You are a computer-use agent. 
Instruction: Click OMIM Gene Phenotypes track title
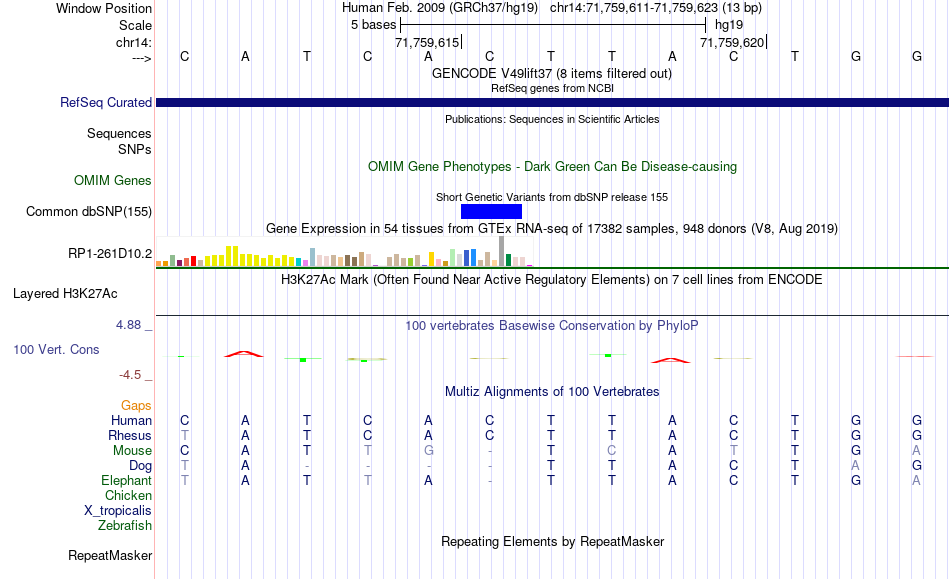(552, 167)
